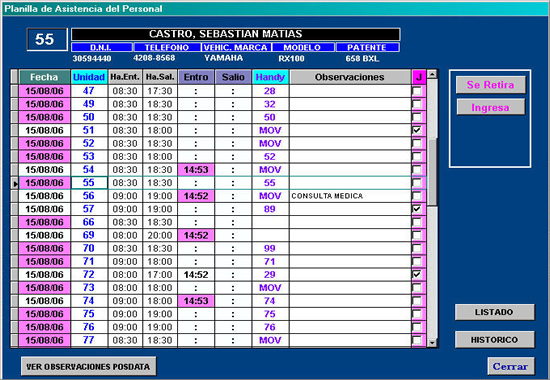Click Handy value MOV for unit 51
550x380 pixels.
point(270,130)
